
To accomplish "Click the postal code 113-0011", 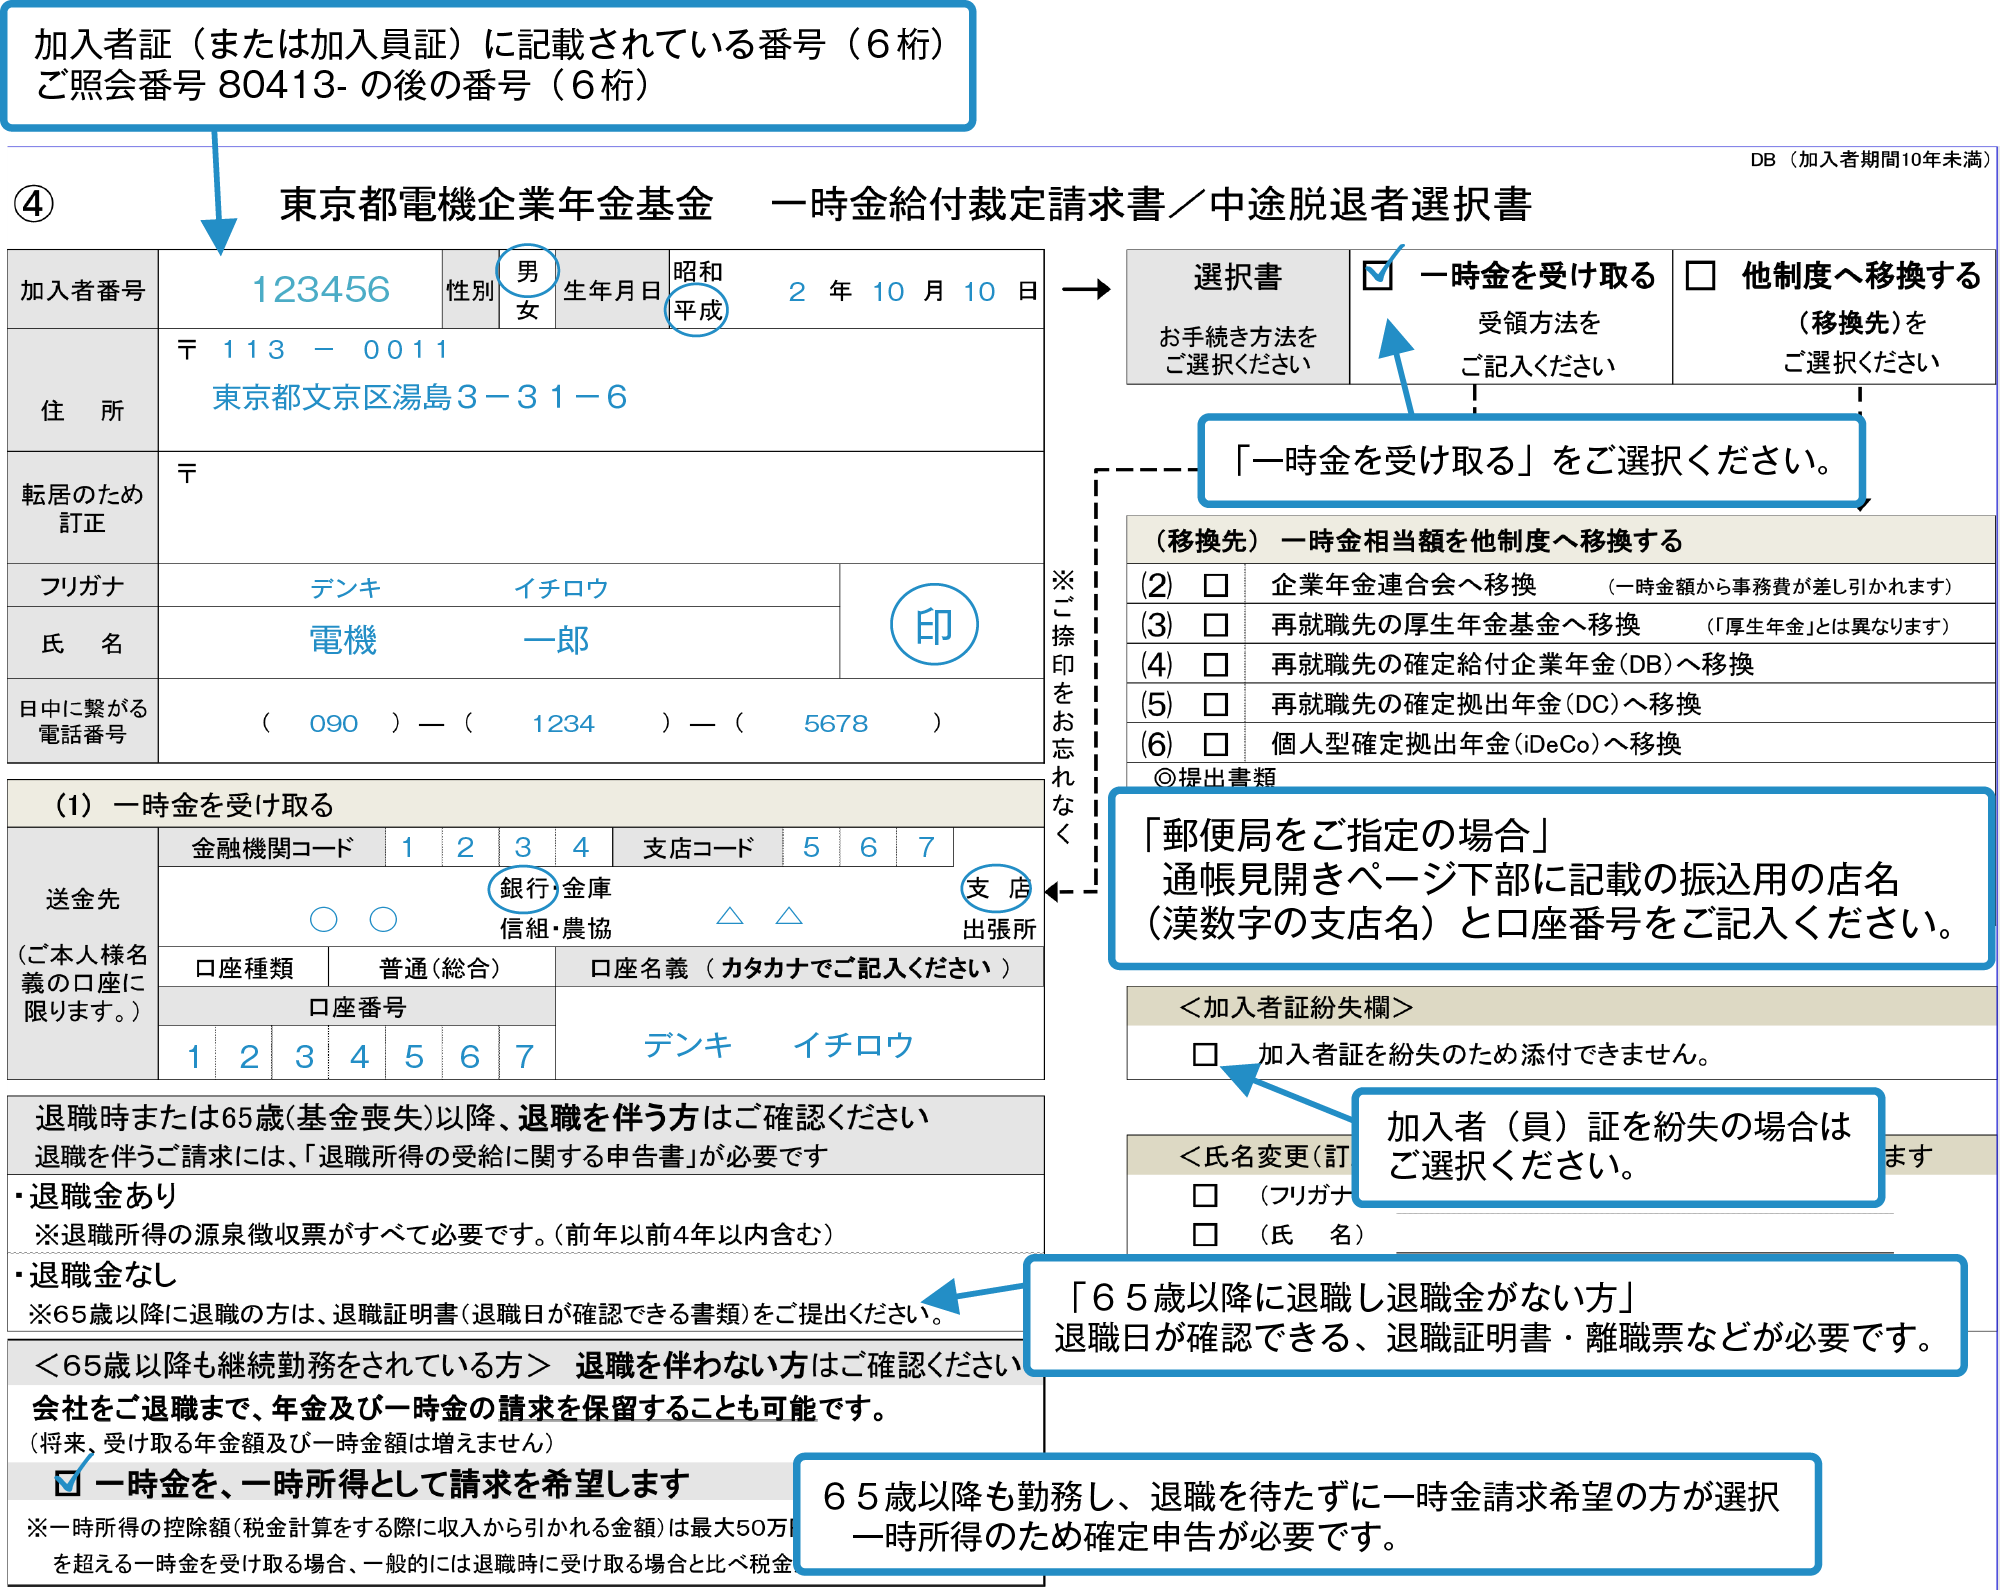I will [x=335, y=350].
